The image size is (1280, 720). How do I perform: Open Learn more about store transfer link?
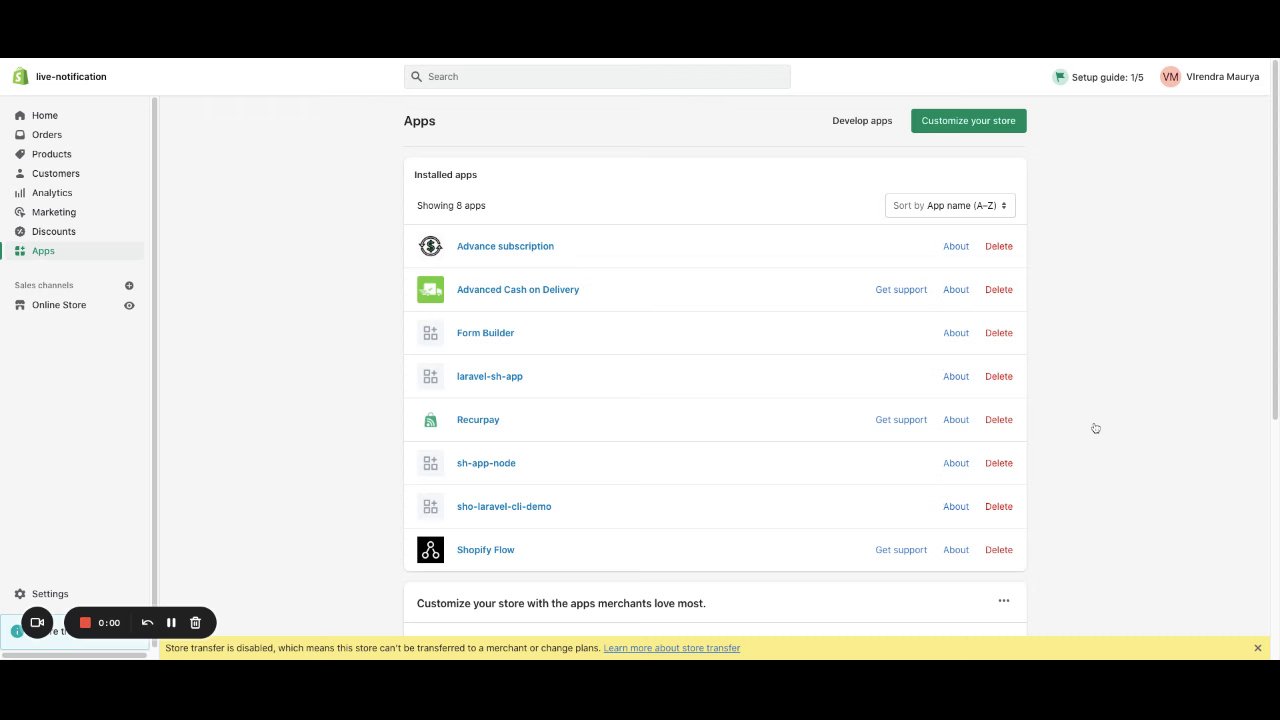671,648
